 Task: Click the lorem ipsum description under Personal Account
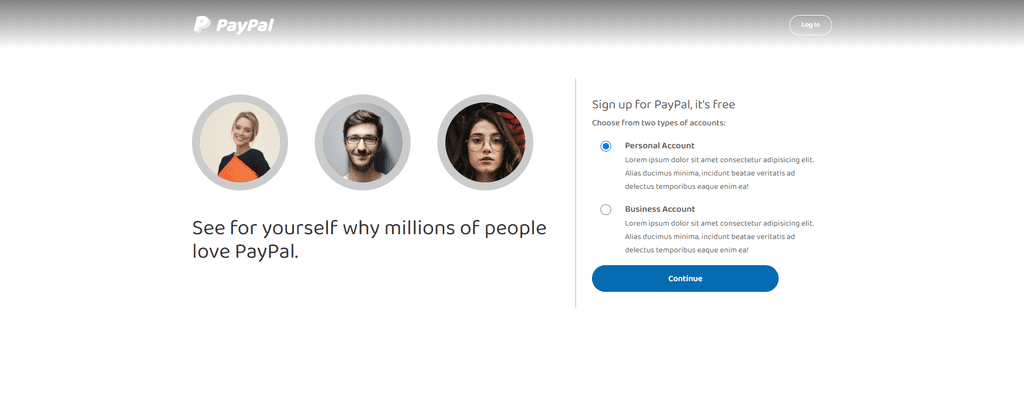point(719,173)
